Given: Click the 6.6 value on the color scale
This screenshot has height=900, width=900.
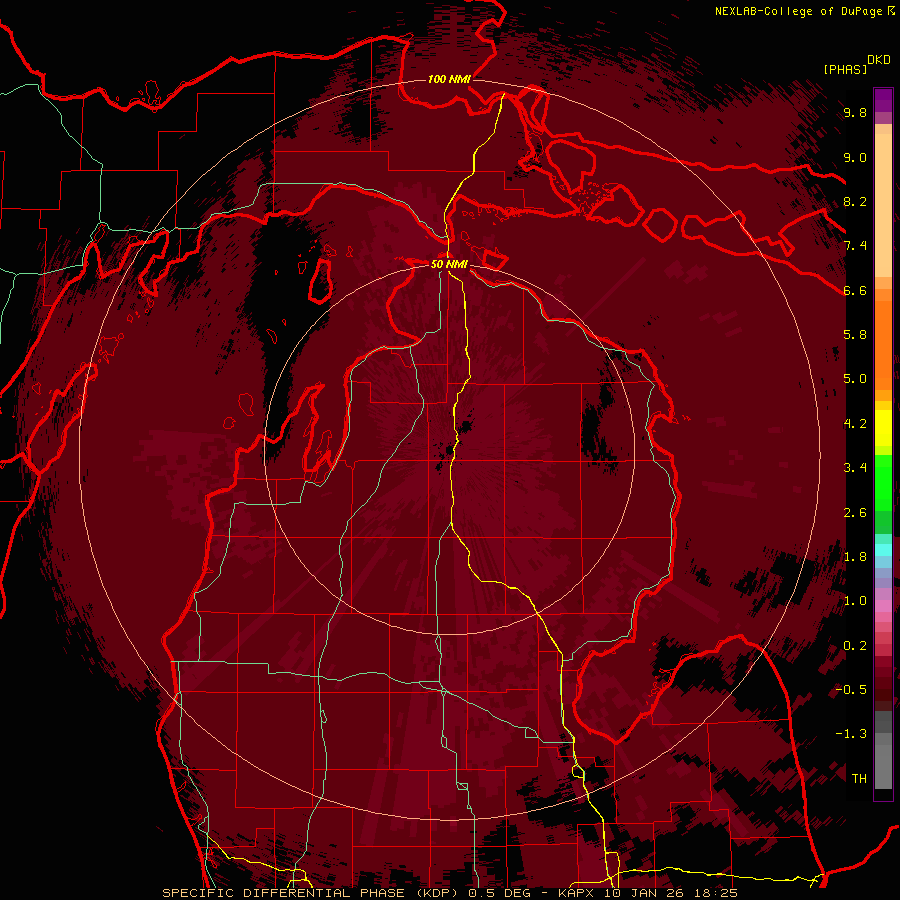Looking at the screenshot, I should pyautogui.click(x=855, y=290).
